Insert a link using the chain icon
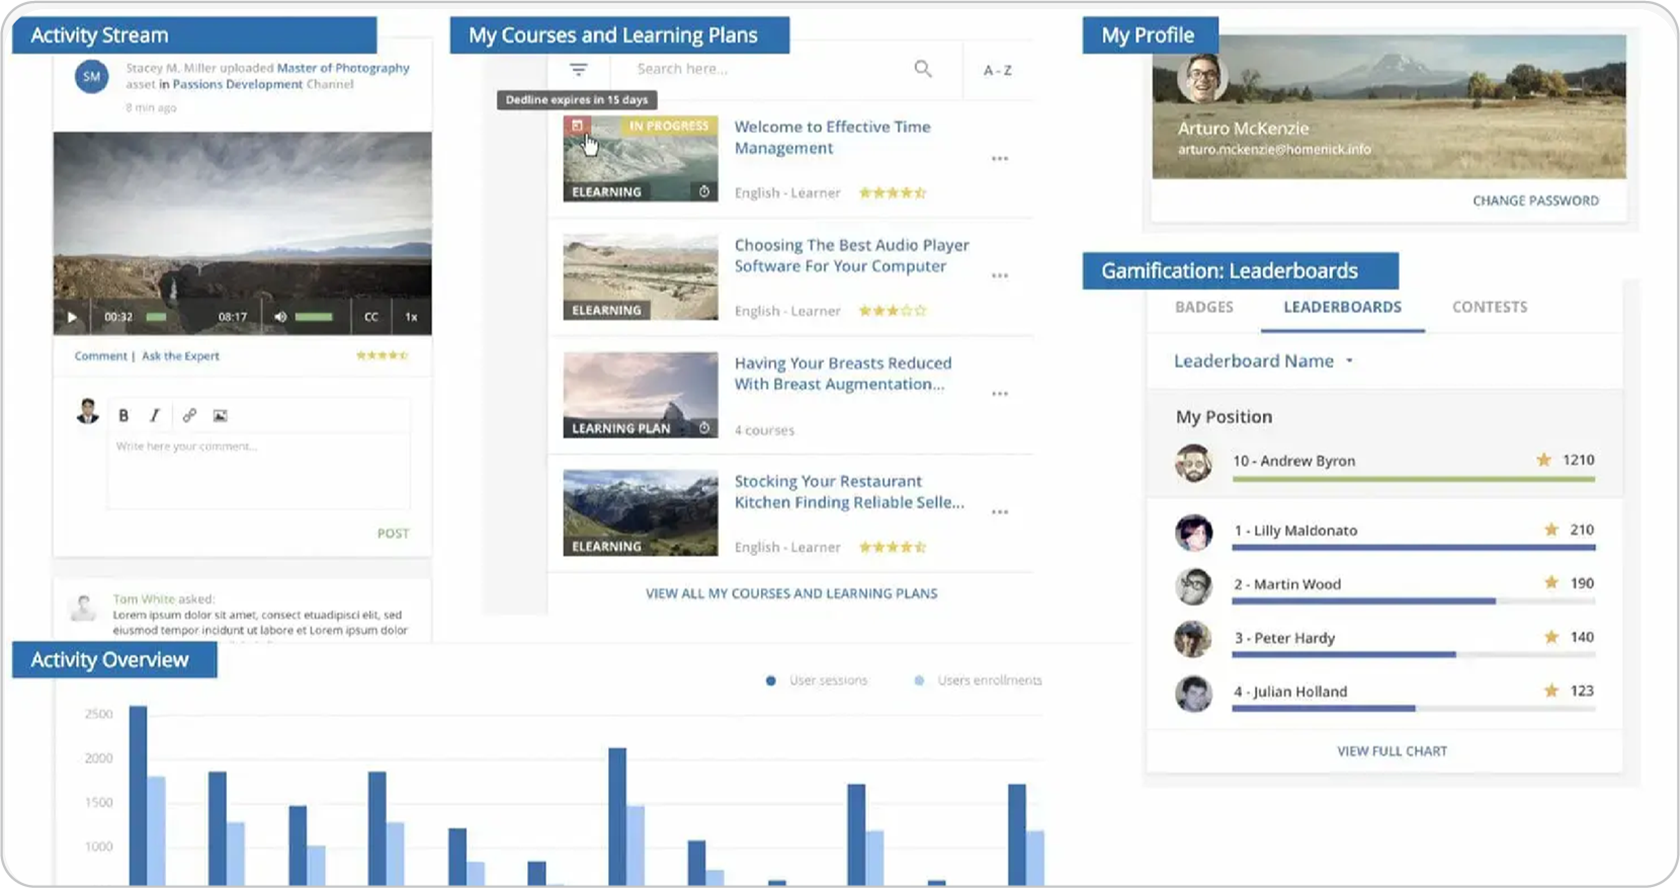 (189, 415)
